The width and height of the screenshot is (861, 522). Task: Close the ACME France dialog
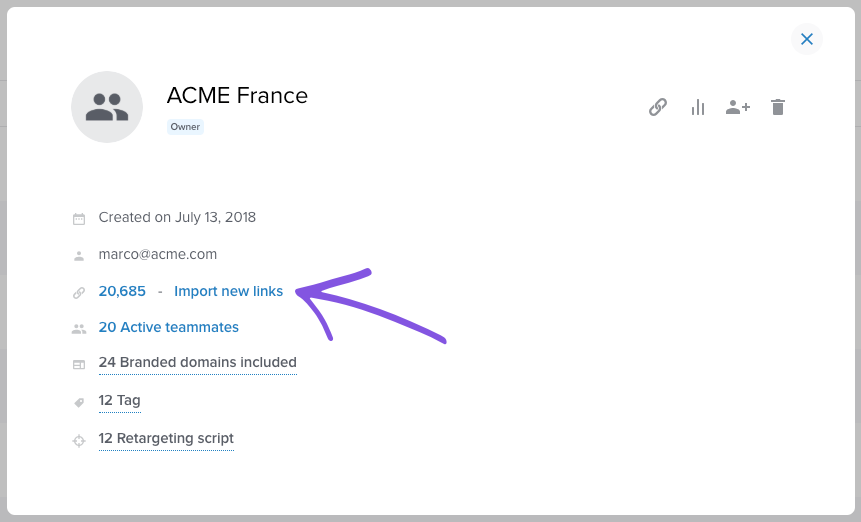click(x=807, y=39)
